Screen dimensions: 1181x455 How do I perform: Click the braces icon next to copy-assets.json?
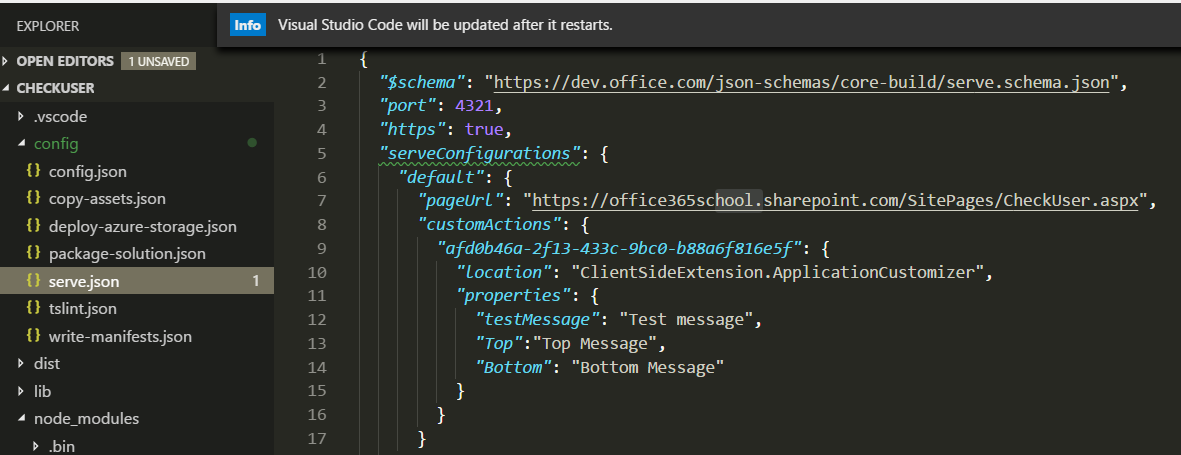click(x=32, y=198)
